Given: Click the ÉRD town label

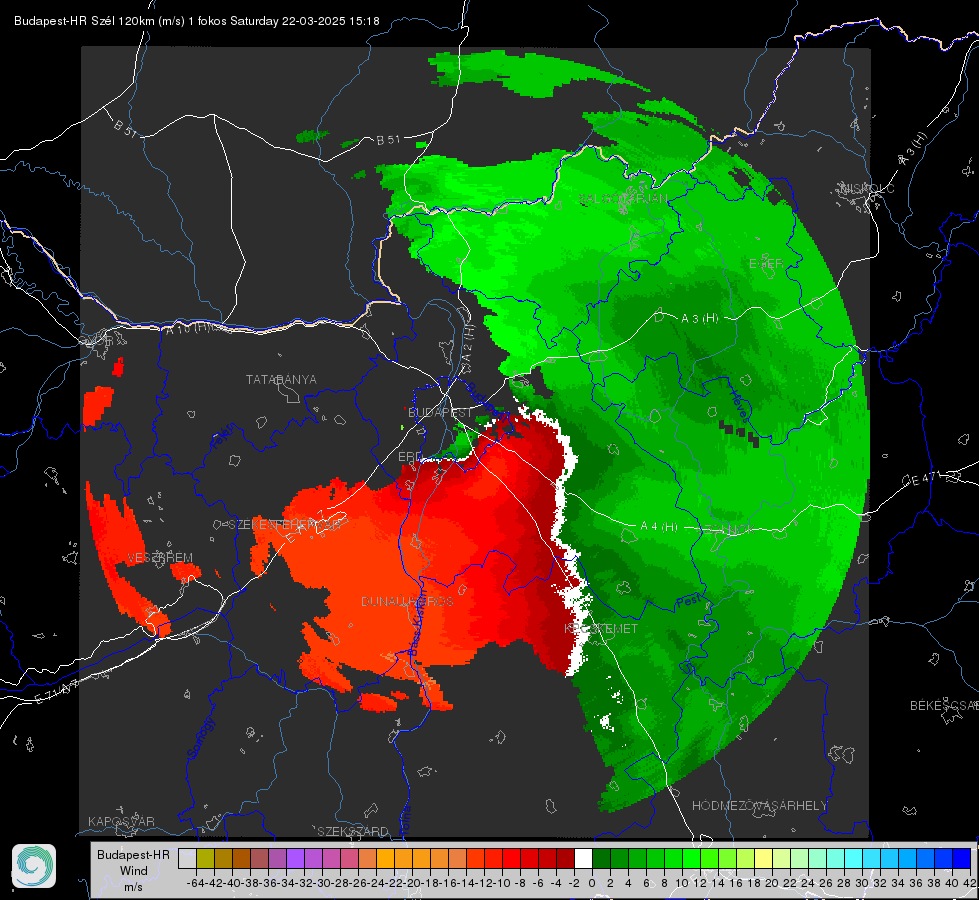Looking at the screenshot, I should tap(409, 457).
